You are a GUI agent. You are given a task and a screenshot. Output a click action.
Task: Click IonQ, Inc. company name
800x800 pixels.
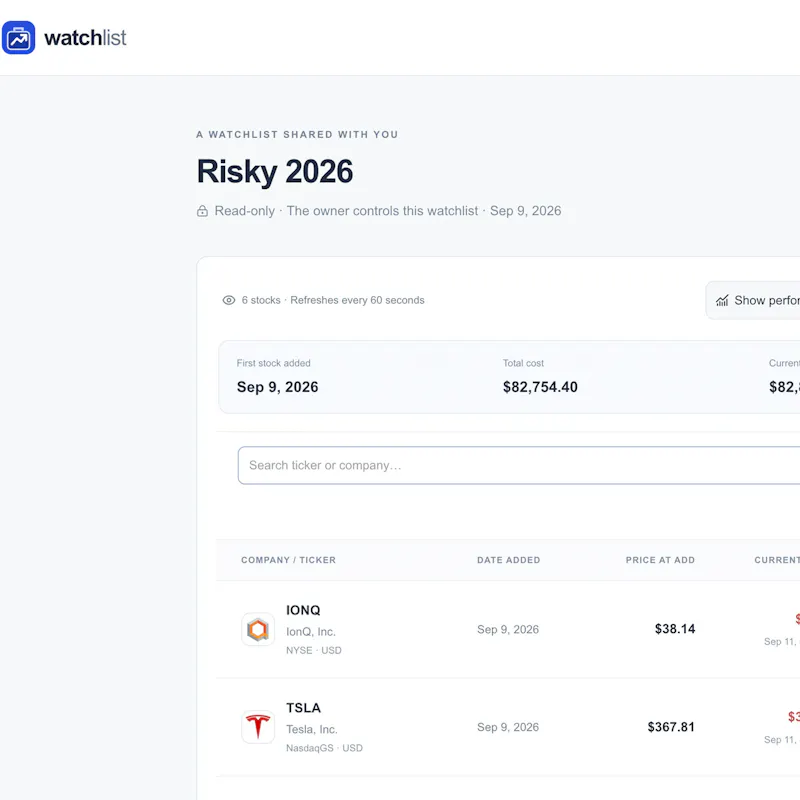coord(311,632)
